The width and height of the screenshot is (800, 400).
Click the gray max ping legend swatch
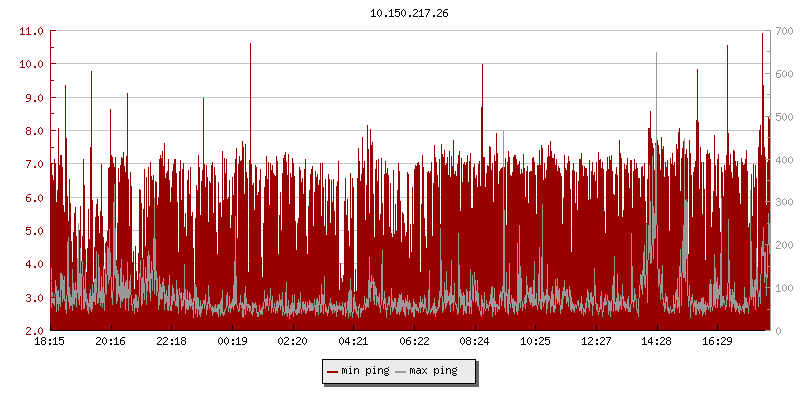pyautogui.click(x=401, y=371)
